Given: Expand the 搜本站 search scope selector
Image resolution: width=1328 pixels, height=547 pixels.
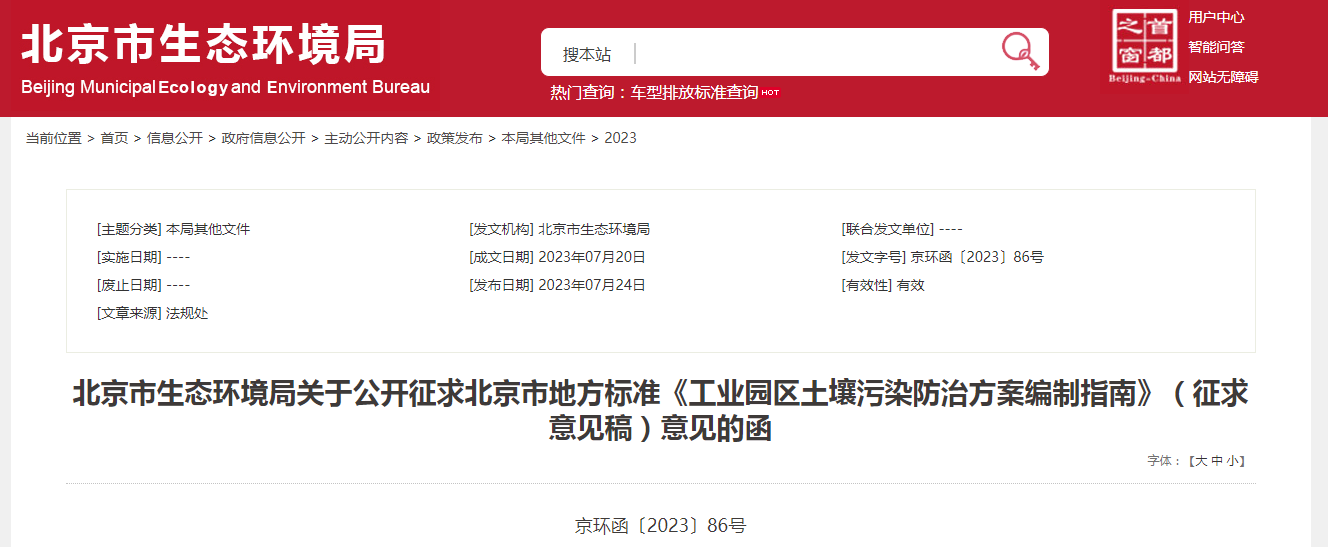Looking at the screenshot, I should (x=587, y=54).
